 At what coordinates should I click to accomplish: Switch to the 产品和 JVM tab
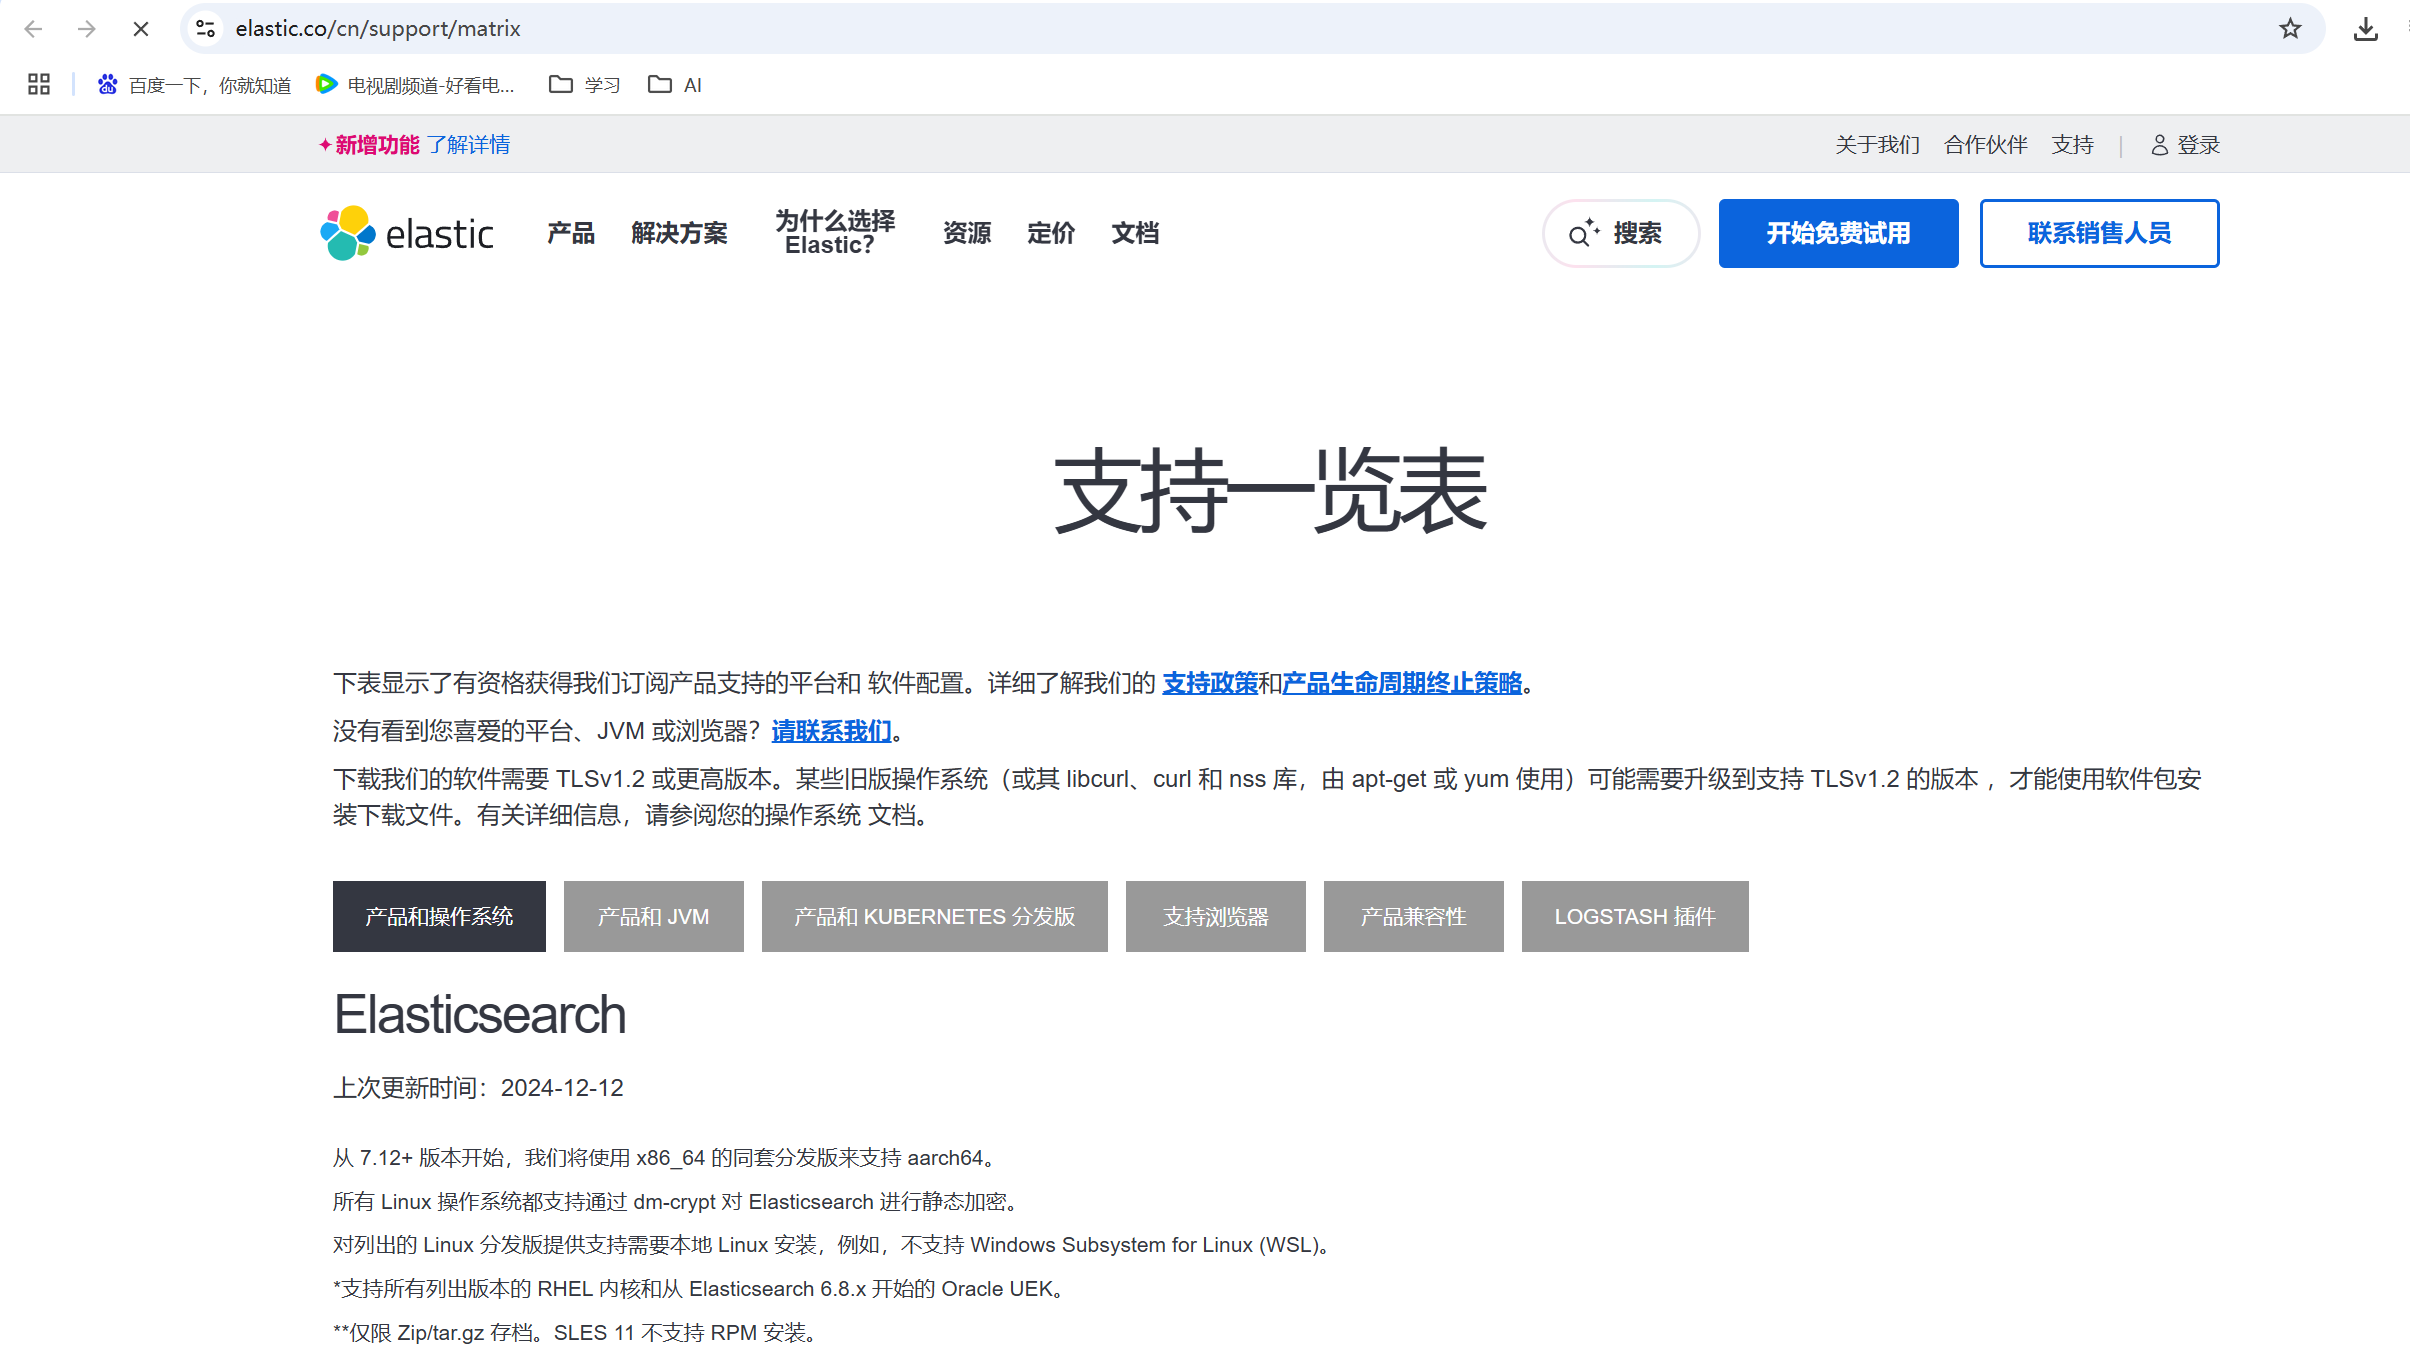[x=653, y=916]
